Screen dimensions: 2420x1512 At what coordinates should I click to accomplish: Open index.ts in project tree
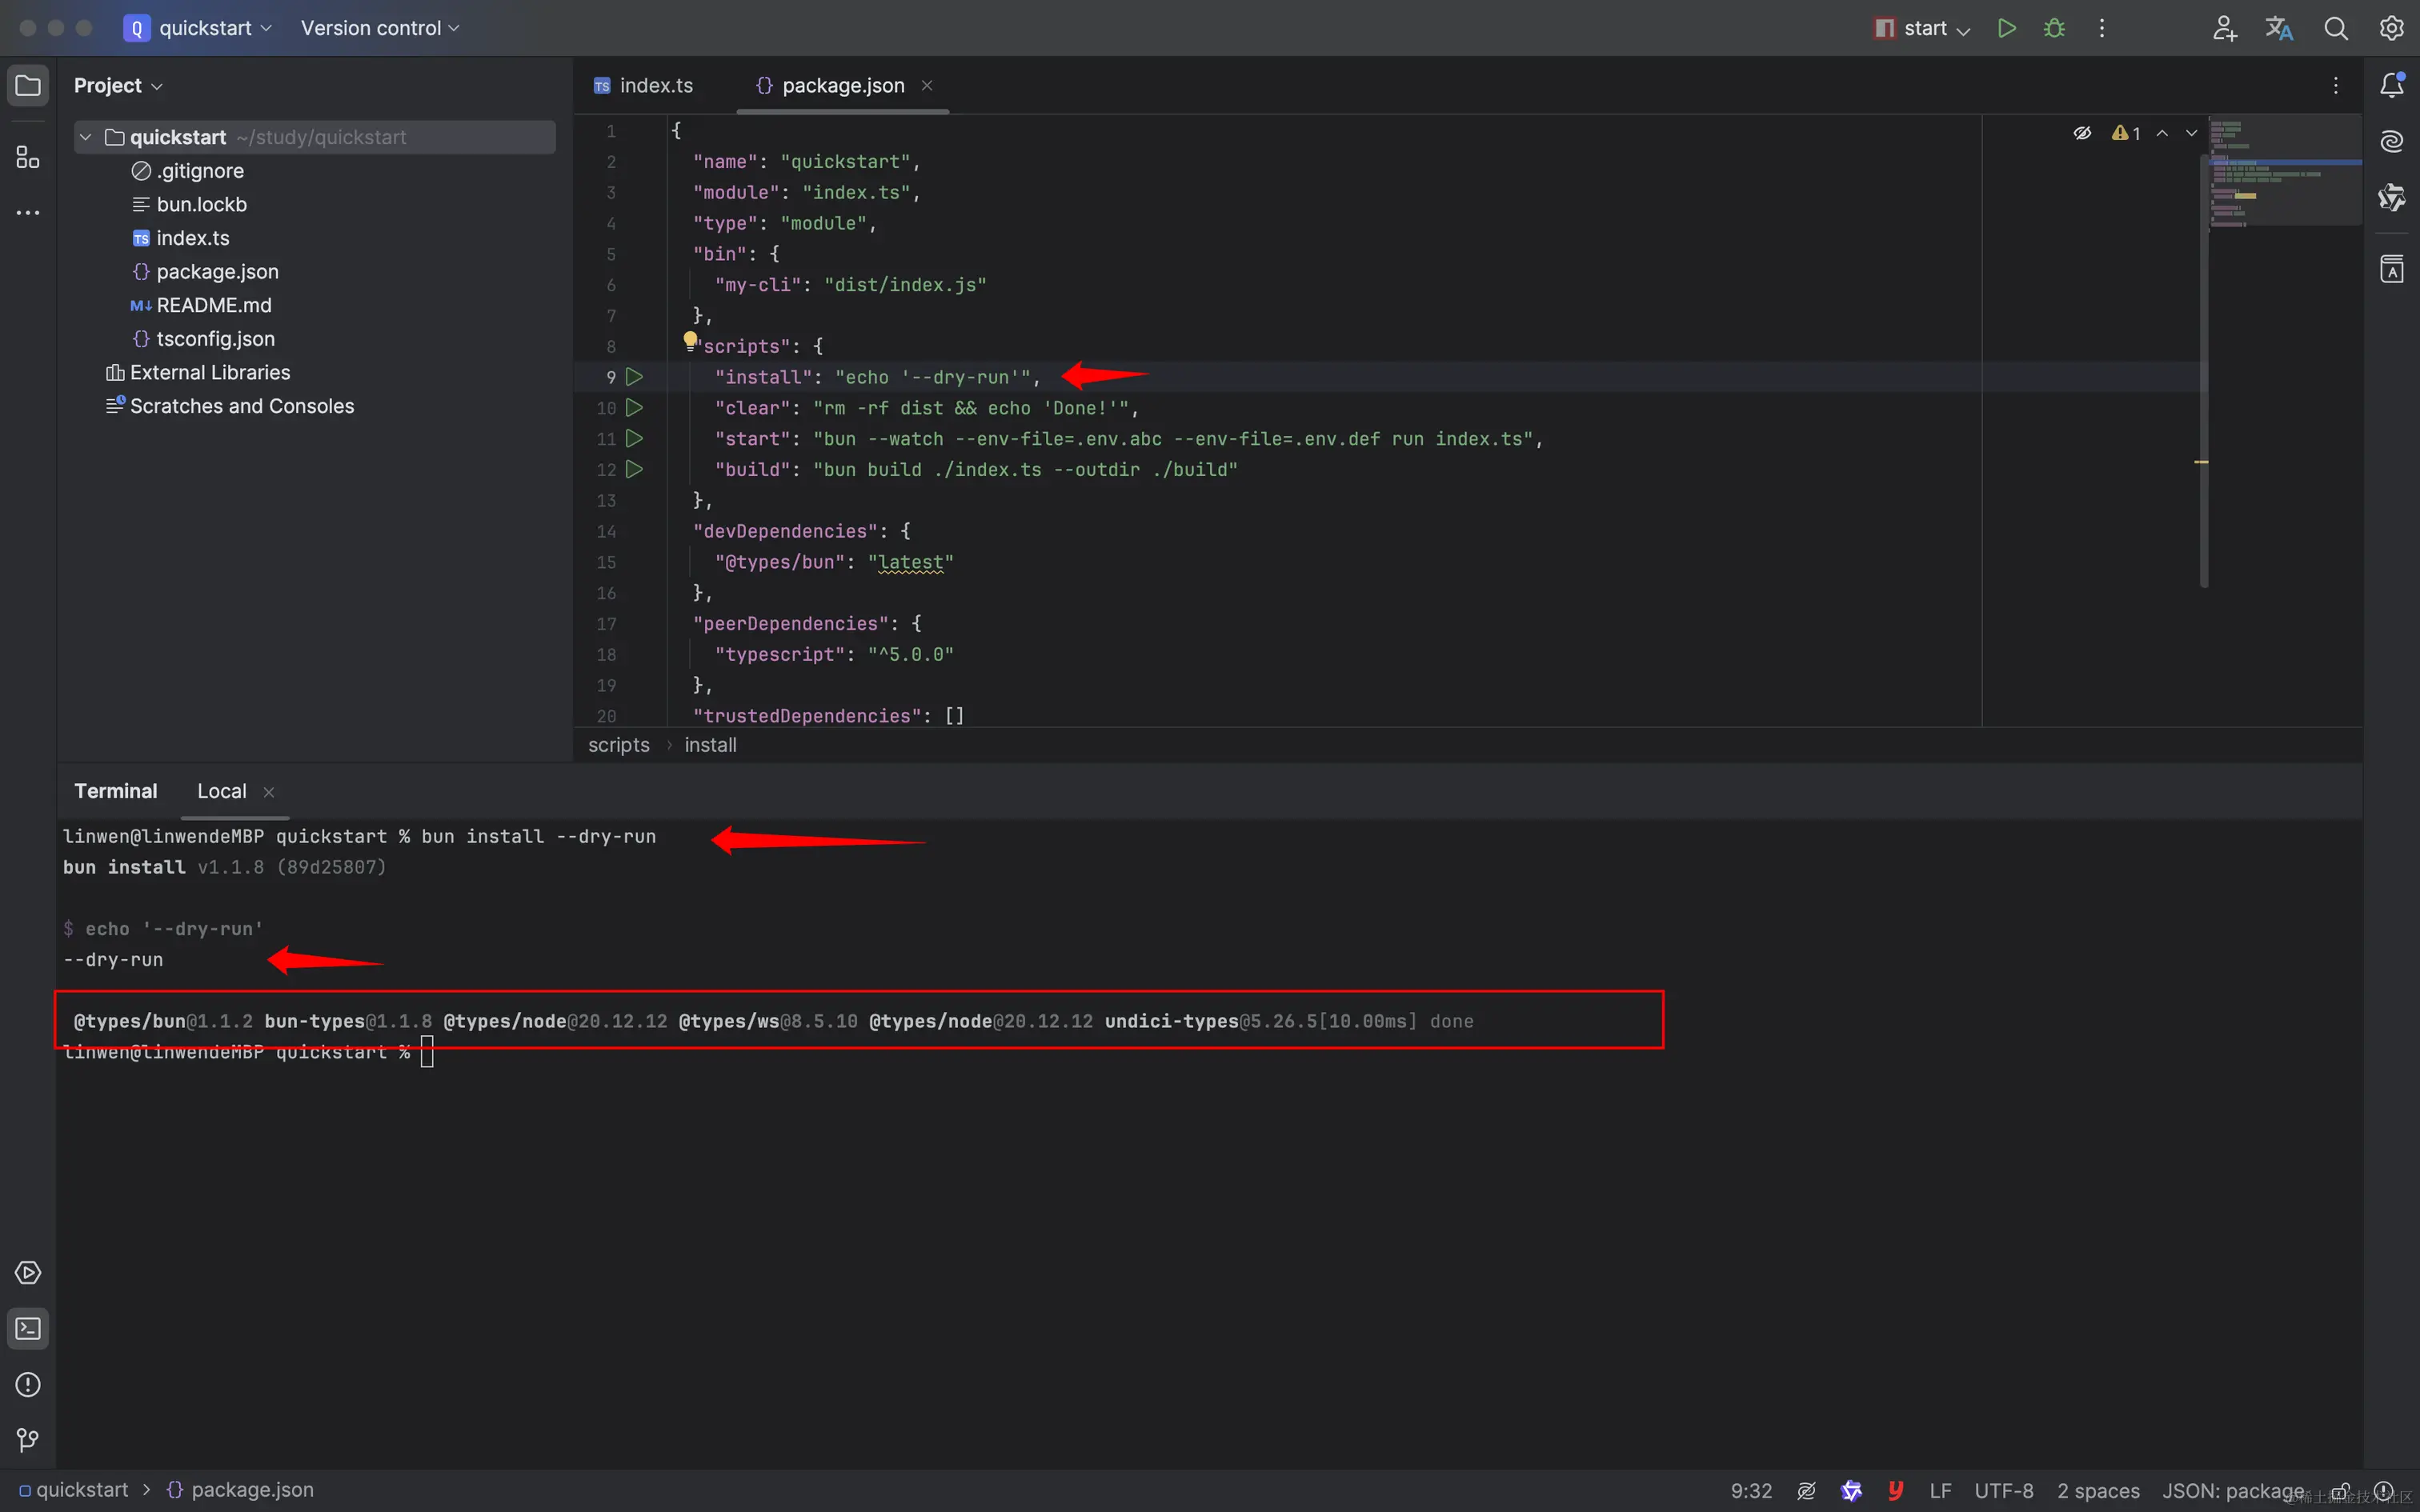tap(180, 238)
